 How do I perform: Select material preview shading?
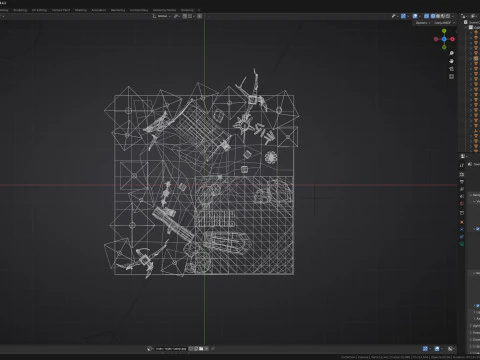click(443, 16)
